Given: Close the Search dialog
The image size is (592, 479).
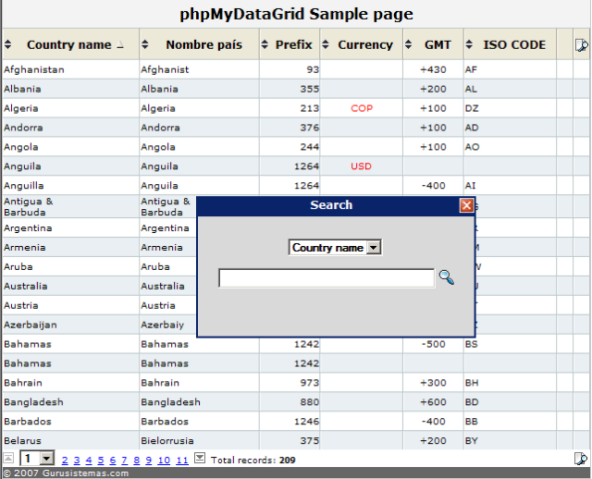Looking at the screenshot, I should coord(467,205).
